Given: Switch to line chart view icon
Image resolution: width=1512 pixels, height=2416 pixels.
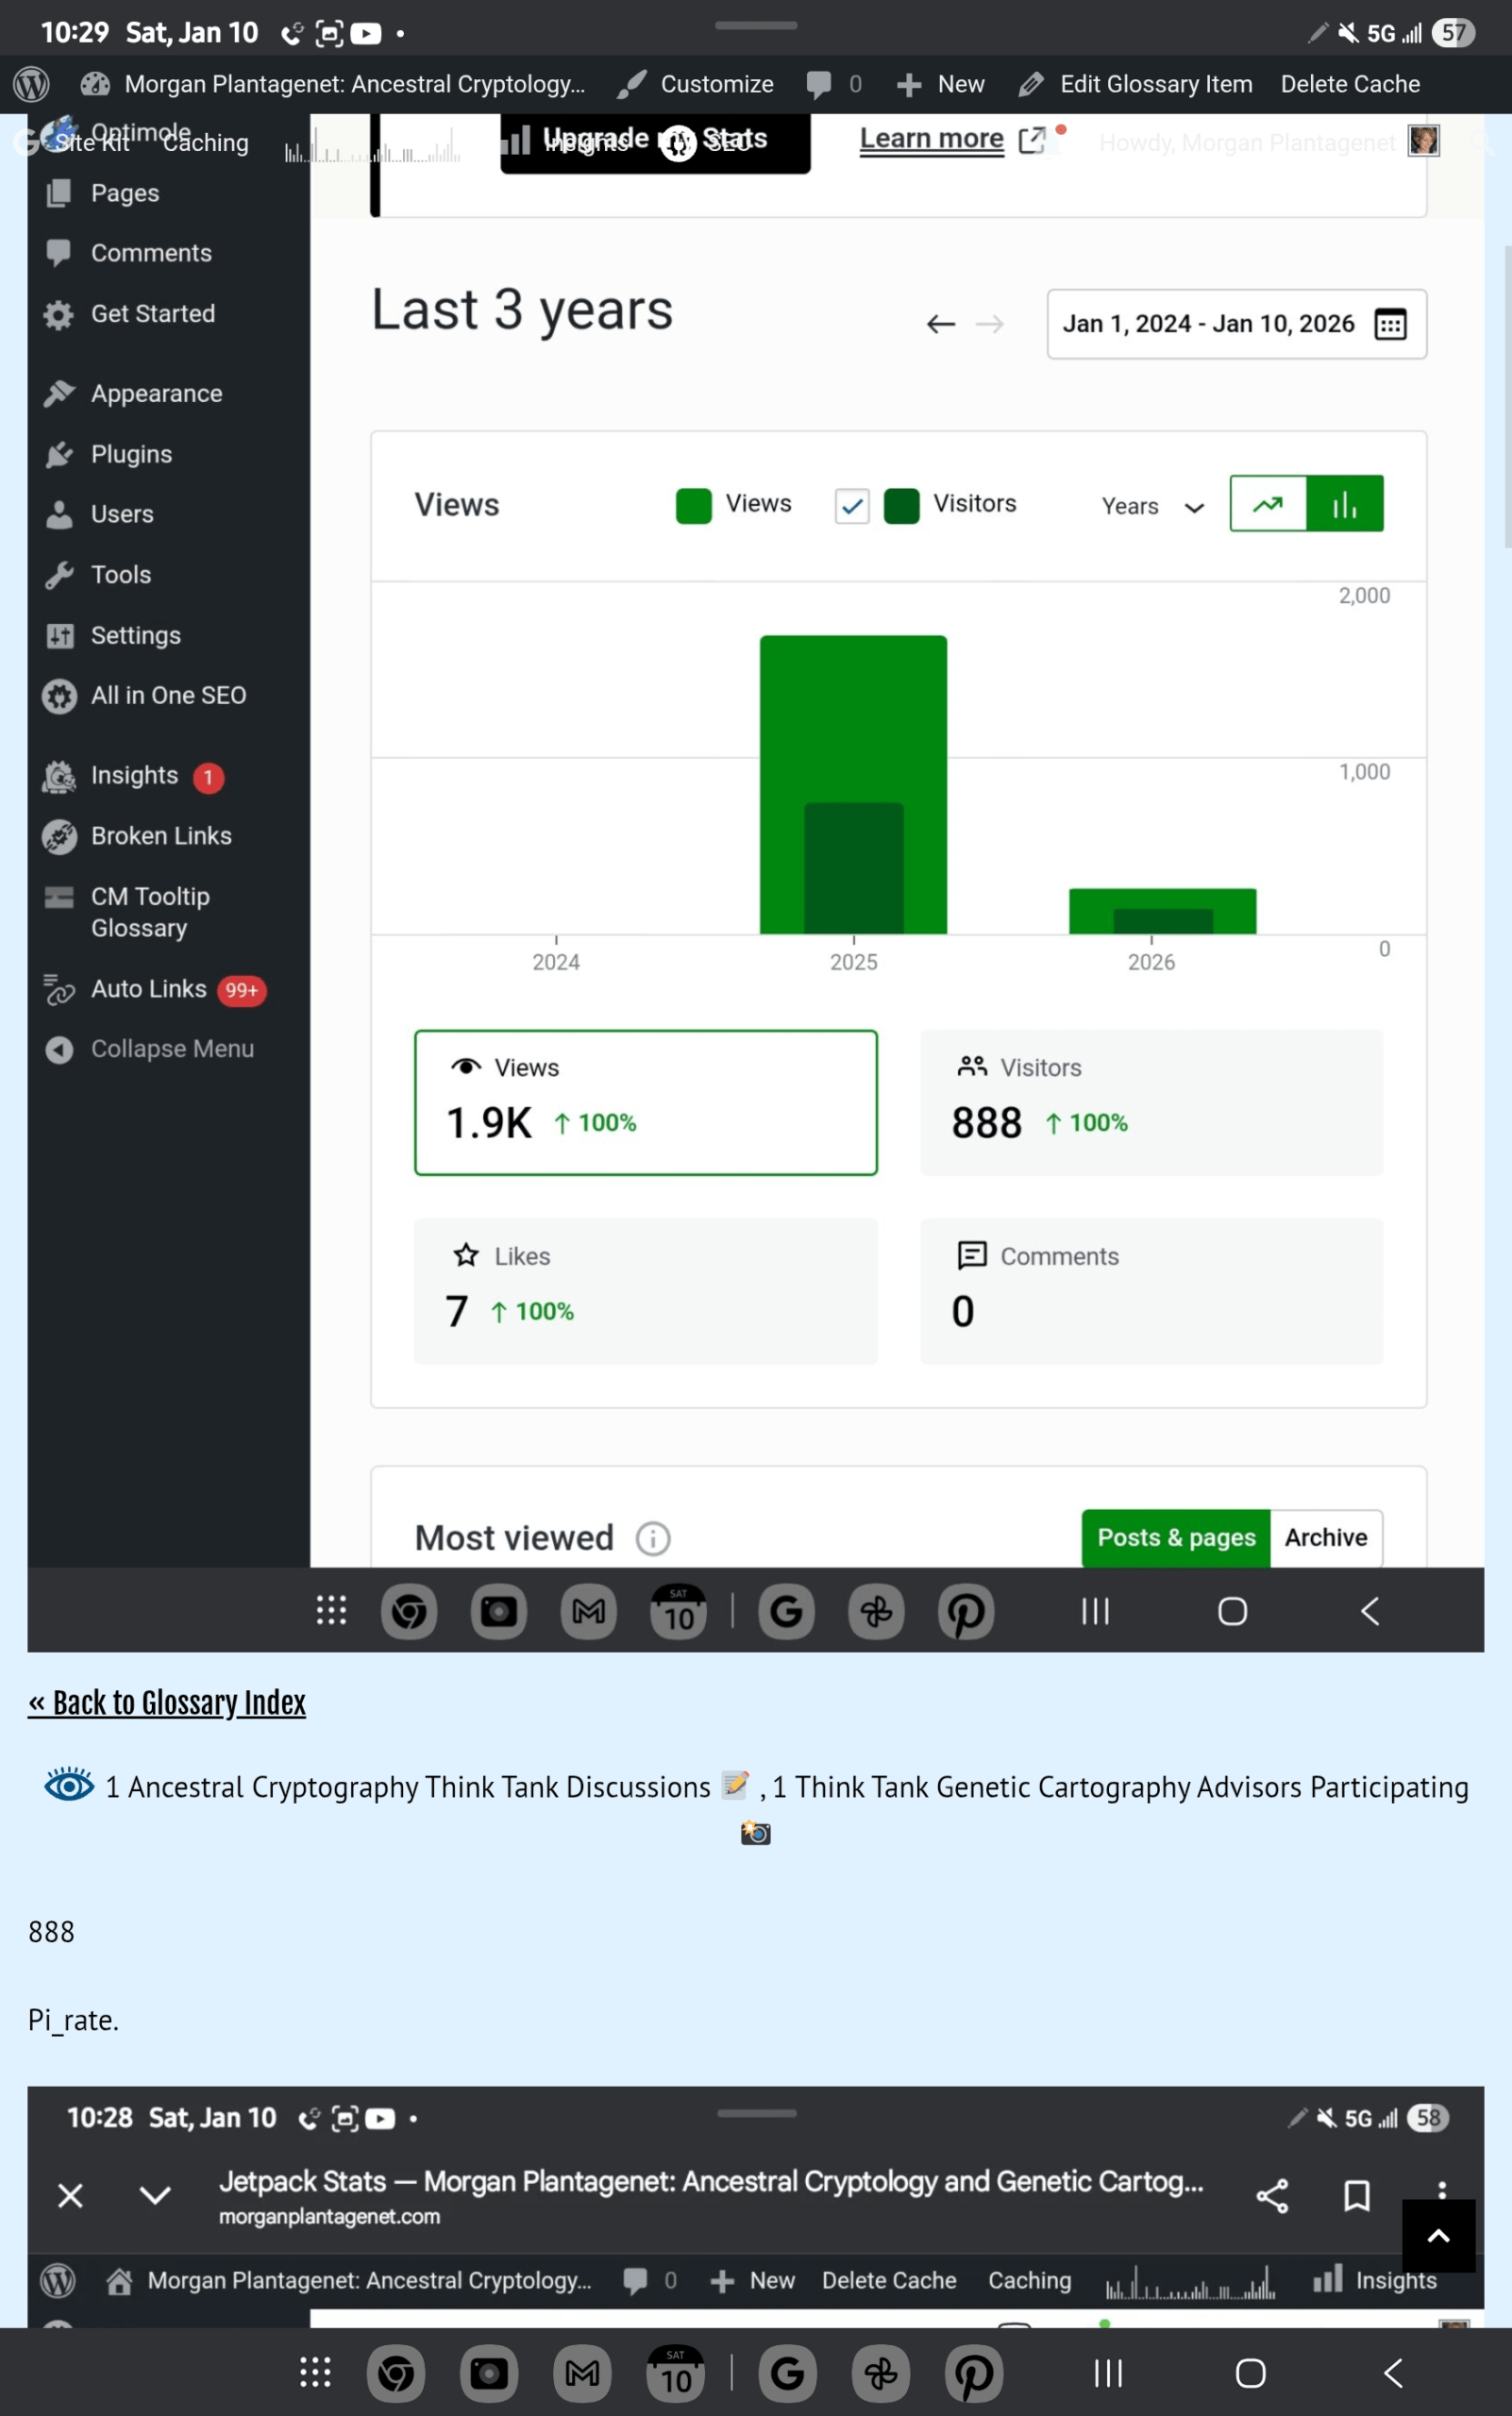Looking at the screenshot, I should point(1268,504).
